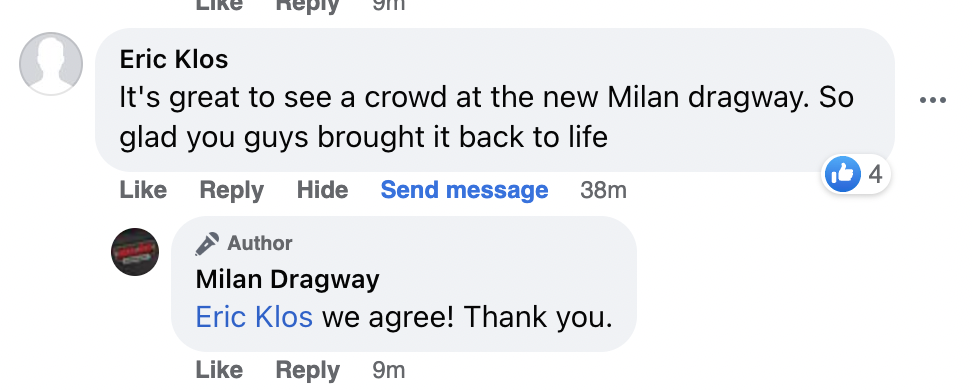The height and width of the screenshot is (390, 972).
Task: Open Milan Dragway page name link
Action: point(288,280)
